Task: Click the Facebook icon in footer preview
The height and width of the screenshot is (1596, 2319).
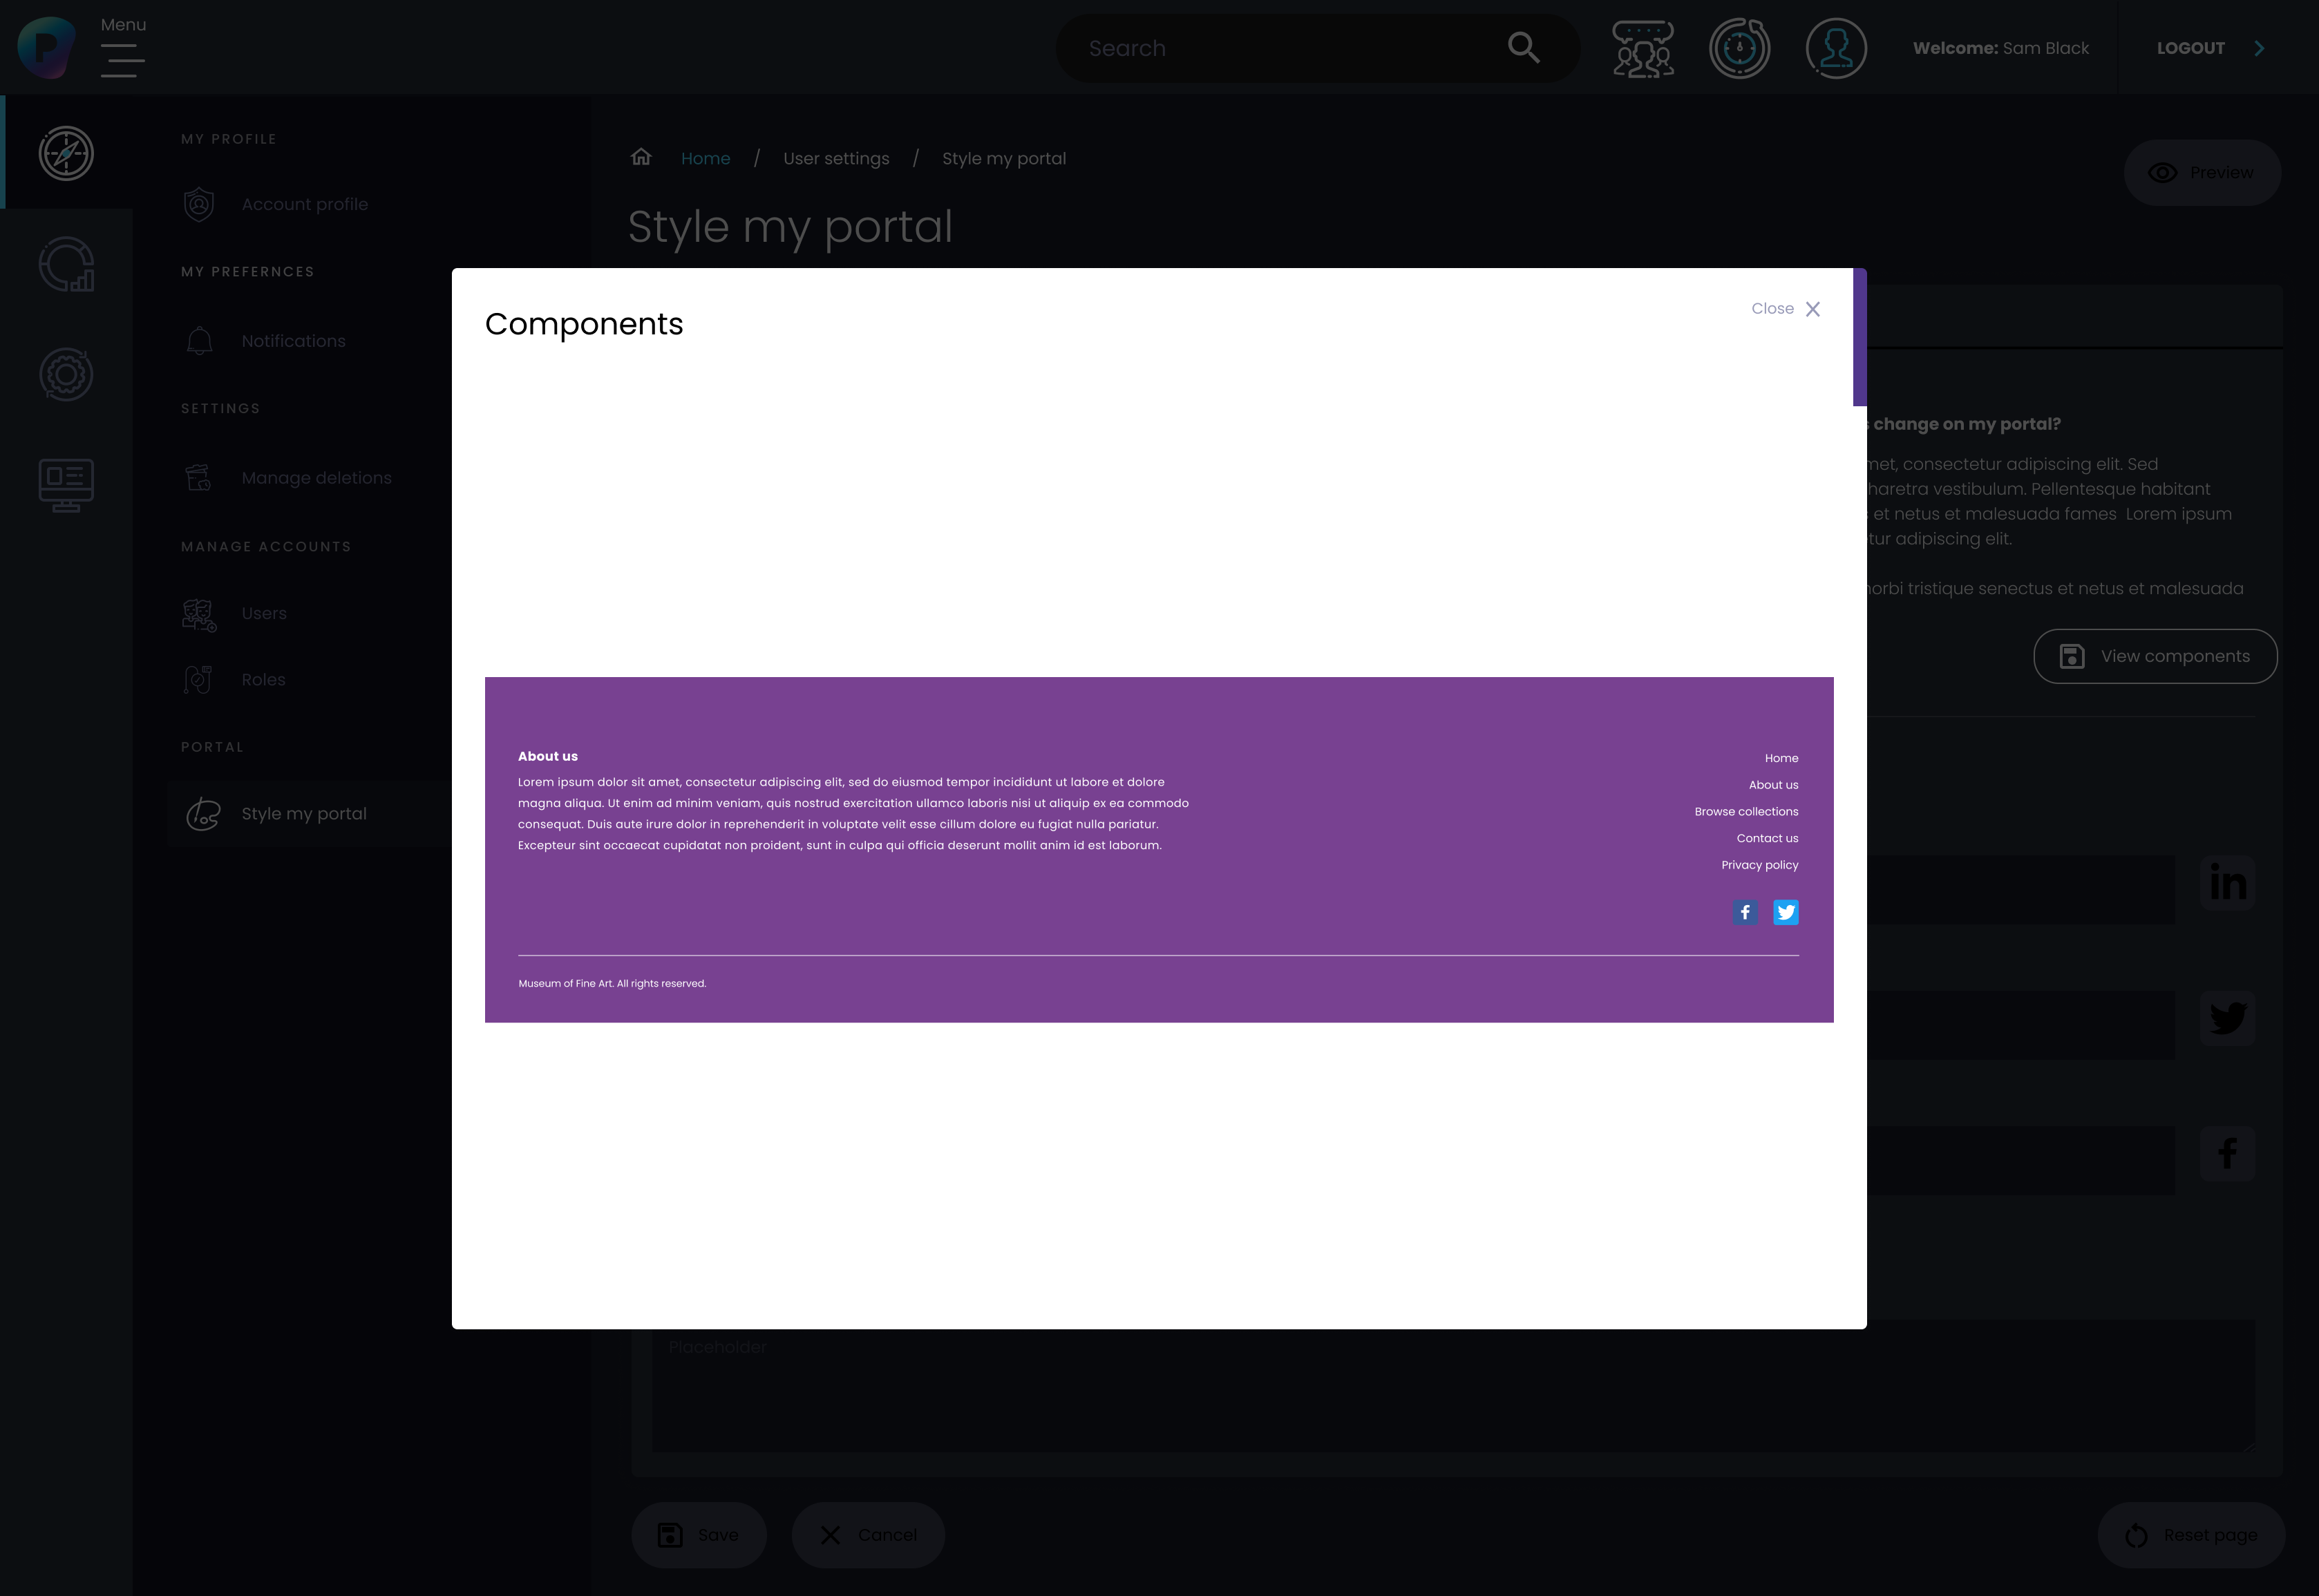Action: coord(1745,912)
